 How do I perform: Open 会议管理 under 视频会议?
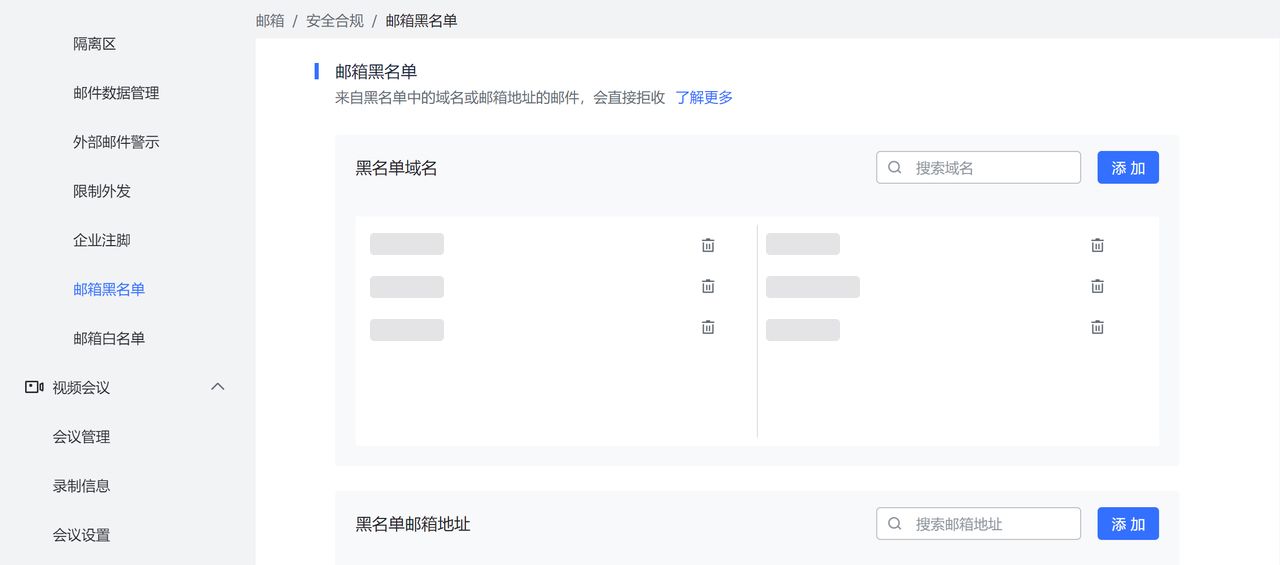[81, 436]
